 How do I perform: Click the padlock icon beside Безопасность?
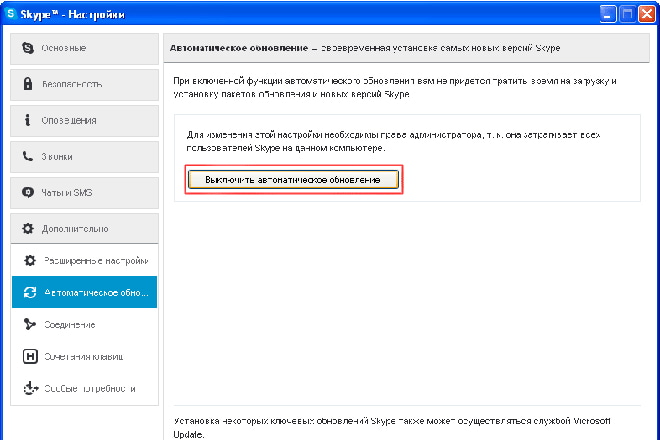pos(28,84)
